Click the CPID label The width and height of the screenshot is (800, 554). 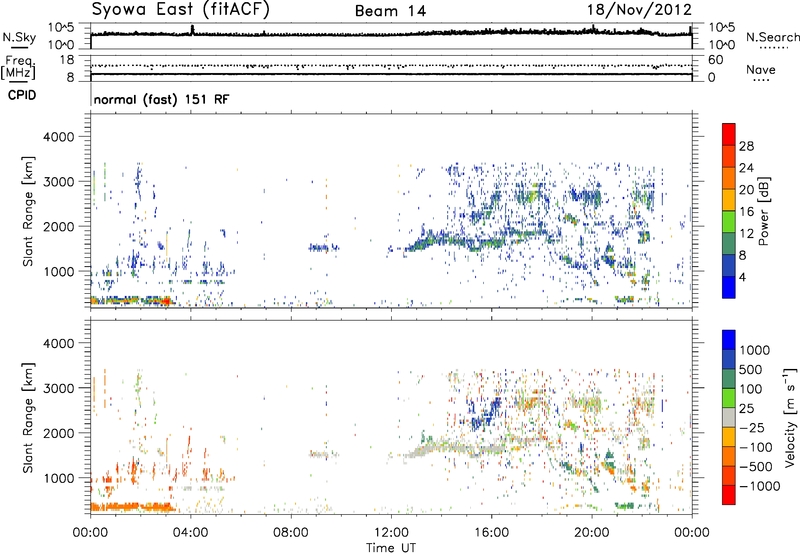click(22, 95)
